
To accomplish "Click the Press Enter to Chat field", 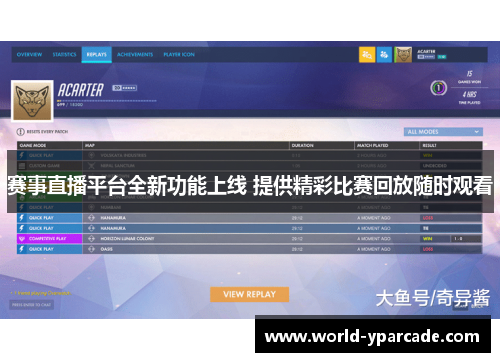I will (x=31, y=305).
